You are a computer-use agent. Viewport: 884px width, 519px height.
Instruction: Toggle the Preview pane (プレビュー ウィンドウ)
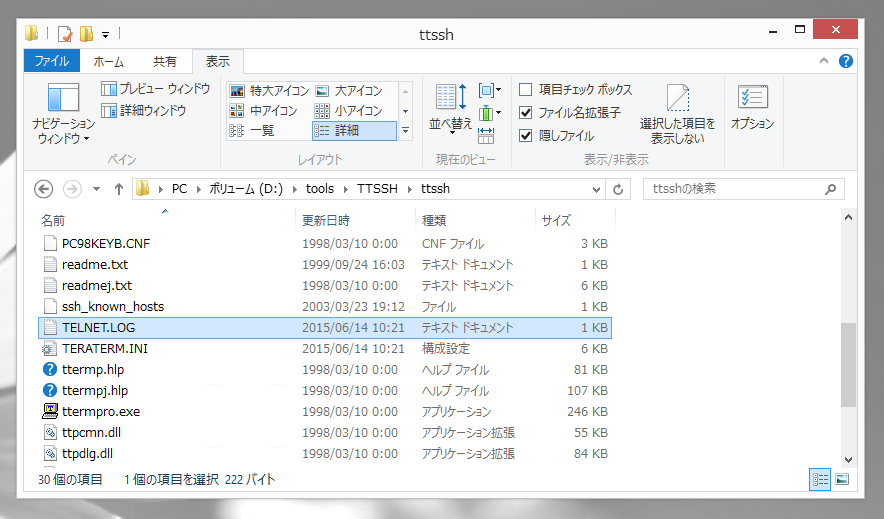coord(155,89)
